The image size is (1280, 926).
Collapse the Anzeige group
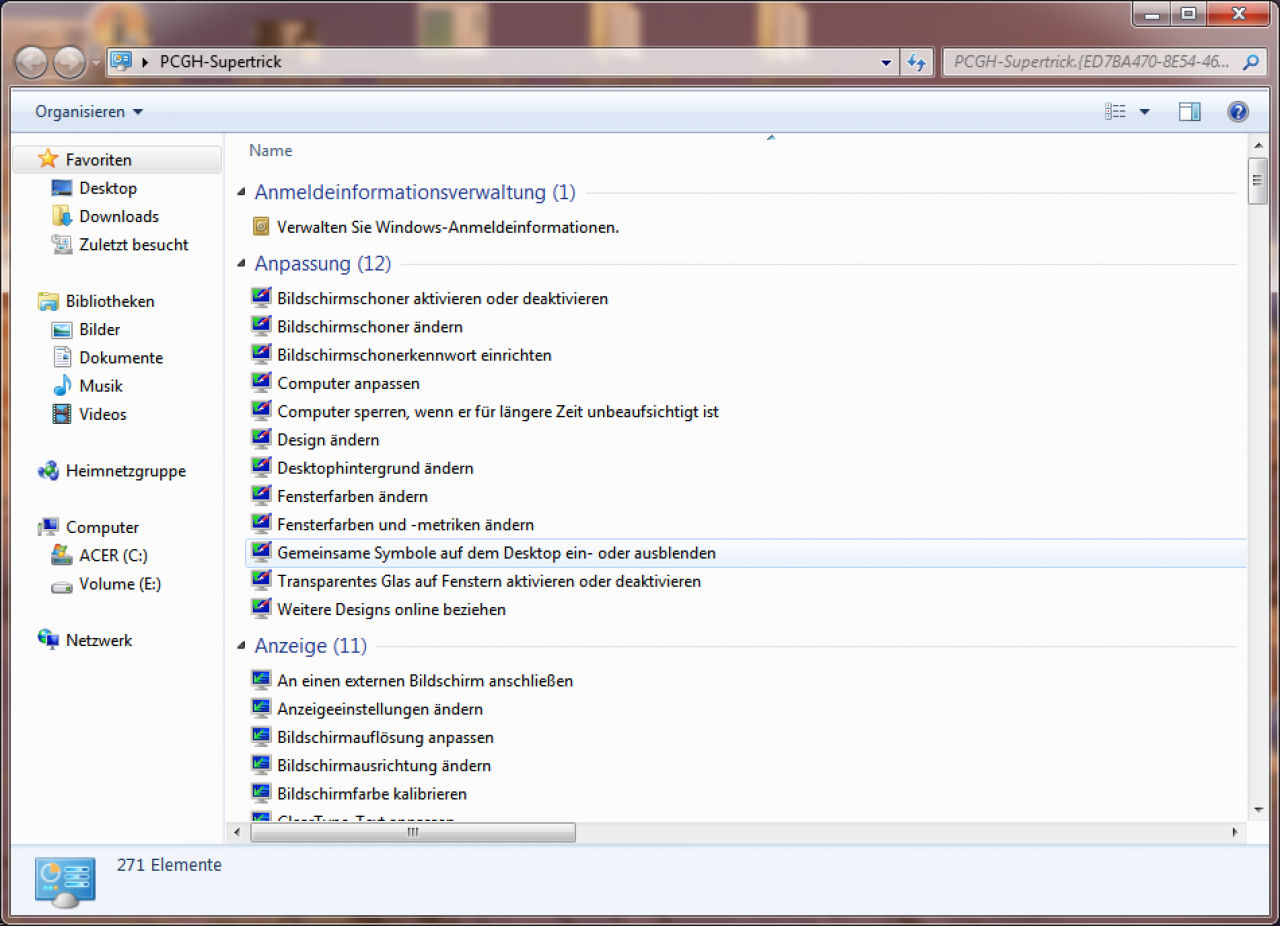pos(241,646)
